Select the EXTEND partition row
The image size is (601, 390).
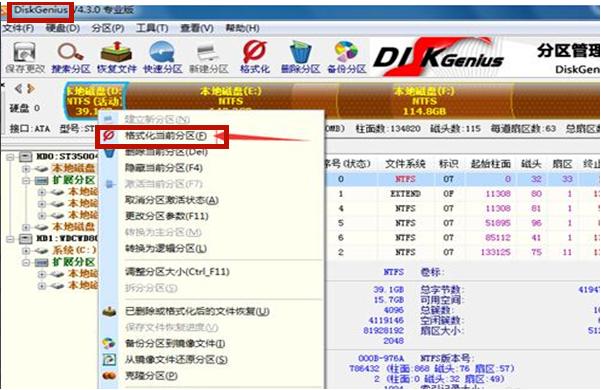point(463,194)
